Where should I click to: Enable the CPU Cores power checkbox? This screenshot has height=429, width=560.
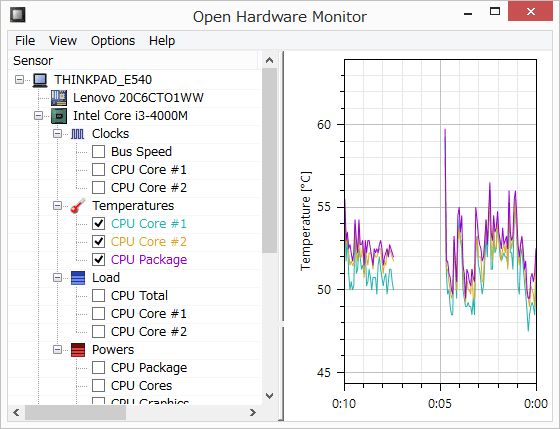[x=98, y=385]
